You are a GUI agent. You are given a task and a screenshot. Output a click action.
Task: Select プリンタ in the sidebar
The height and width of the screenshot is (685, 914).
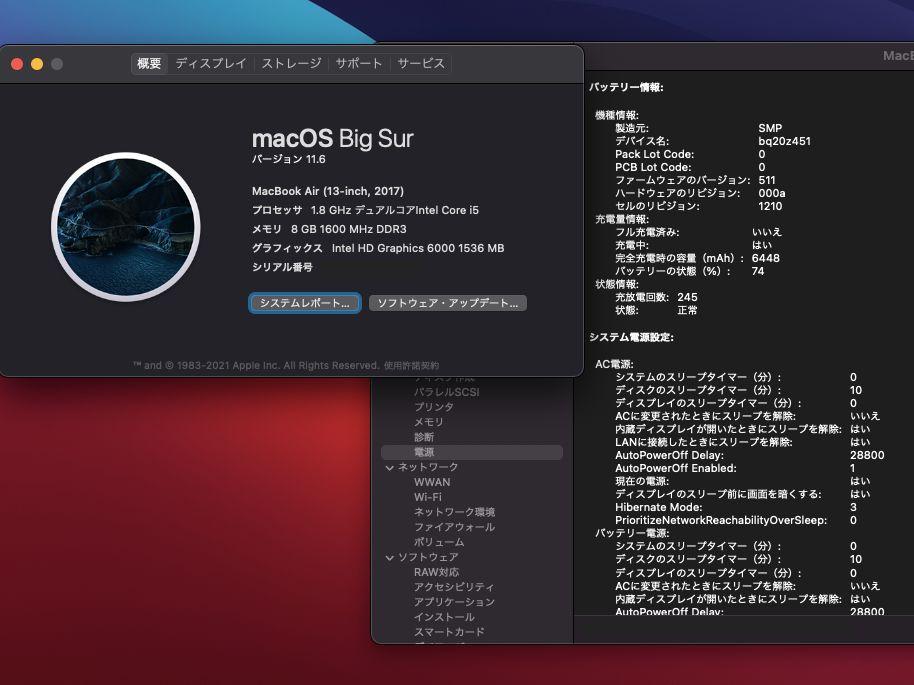[433, 407]
